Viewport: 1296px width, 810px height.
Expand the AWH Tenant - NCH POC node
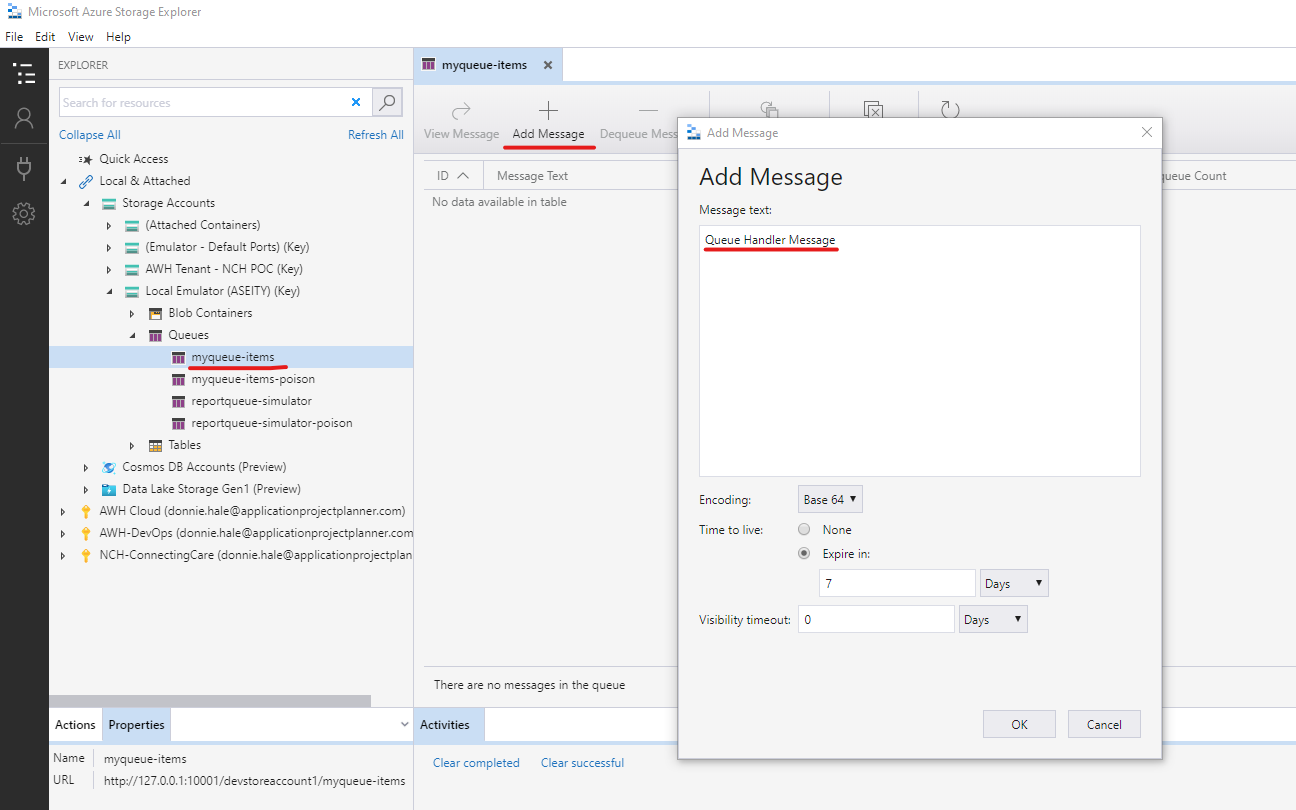(109, 269)
